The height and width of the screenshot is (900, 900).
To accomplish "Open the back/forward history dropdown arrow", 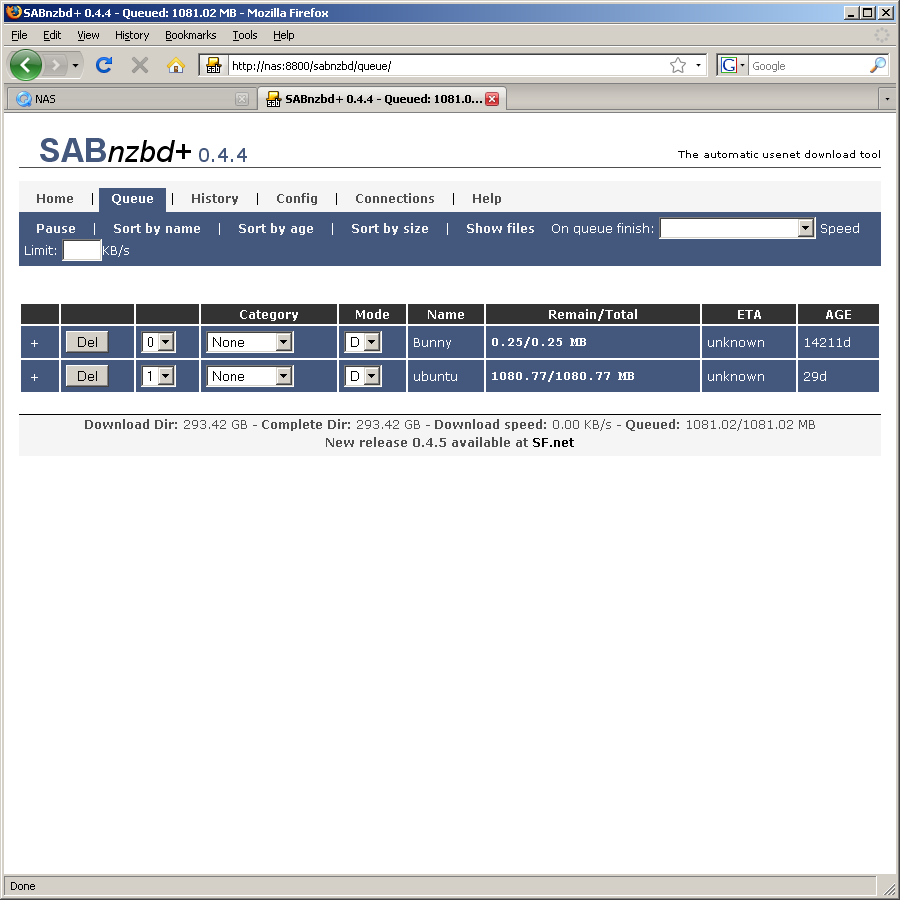I will 75,65.
